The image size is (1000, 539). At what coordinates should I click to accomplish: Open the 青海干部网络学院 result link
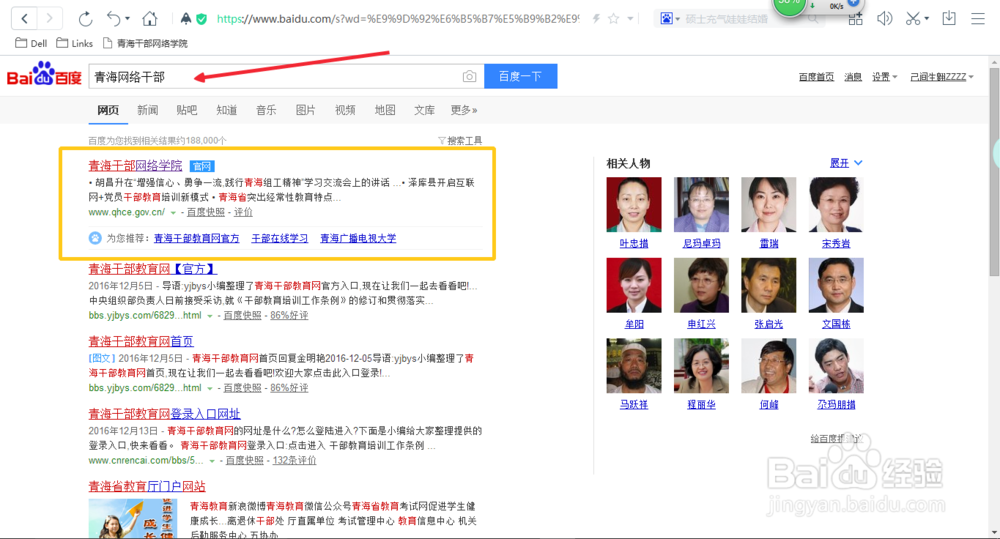[x=135, y=166]
